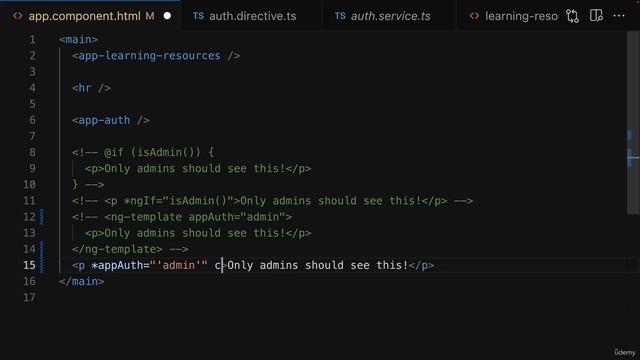Click the TS icon on auth.service.ts
Image resolution: width=640 pixels, height=360 pixels.
click(340, 16)
